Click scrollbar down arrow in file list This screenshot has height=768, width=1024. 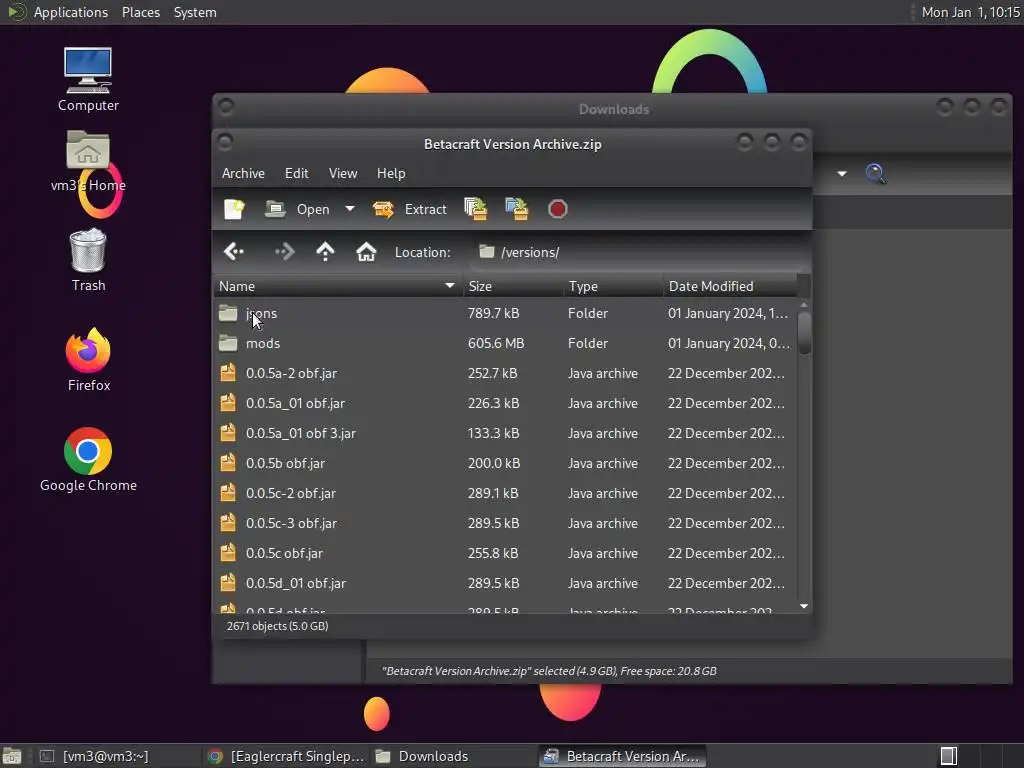(x=804, y=607)
